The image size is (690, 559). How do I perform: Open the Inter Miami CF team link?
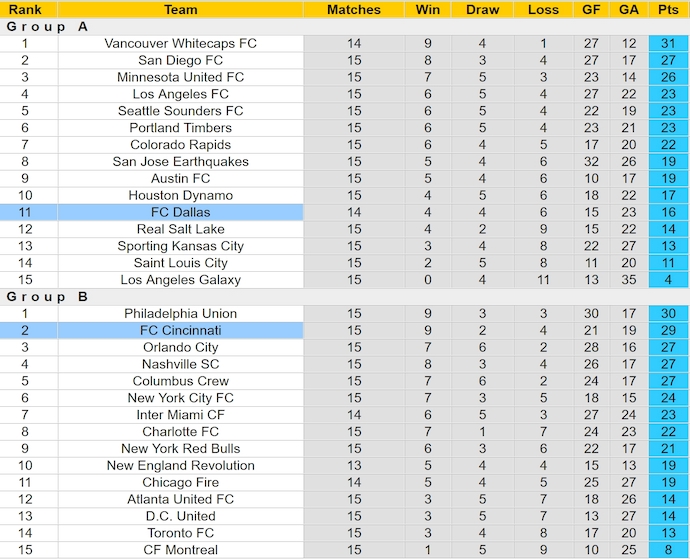point(180,415)
